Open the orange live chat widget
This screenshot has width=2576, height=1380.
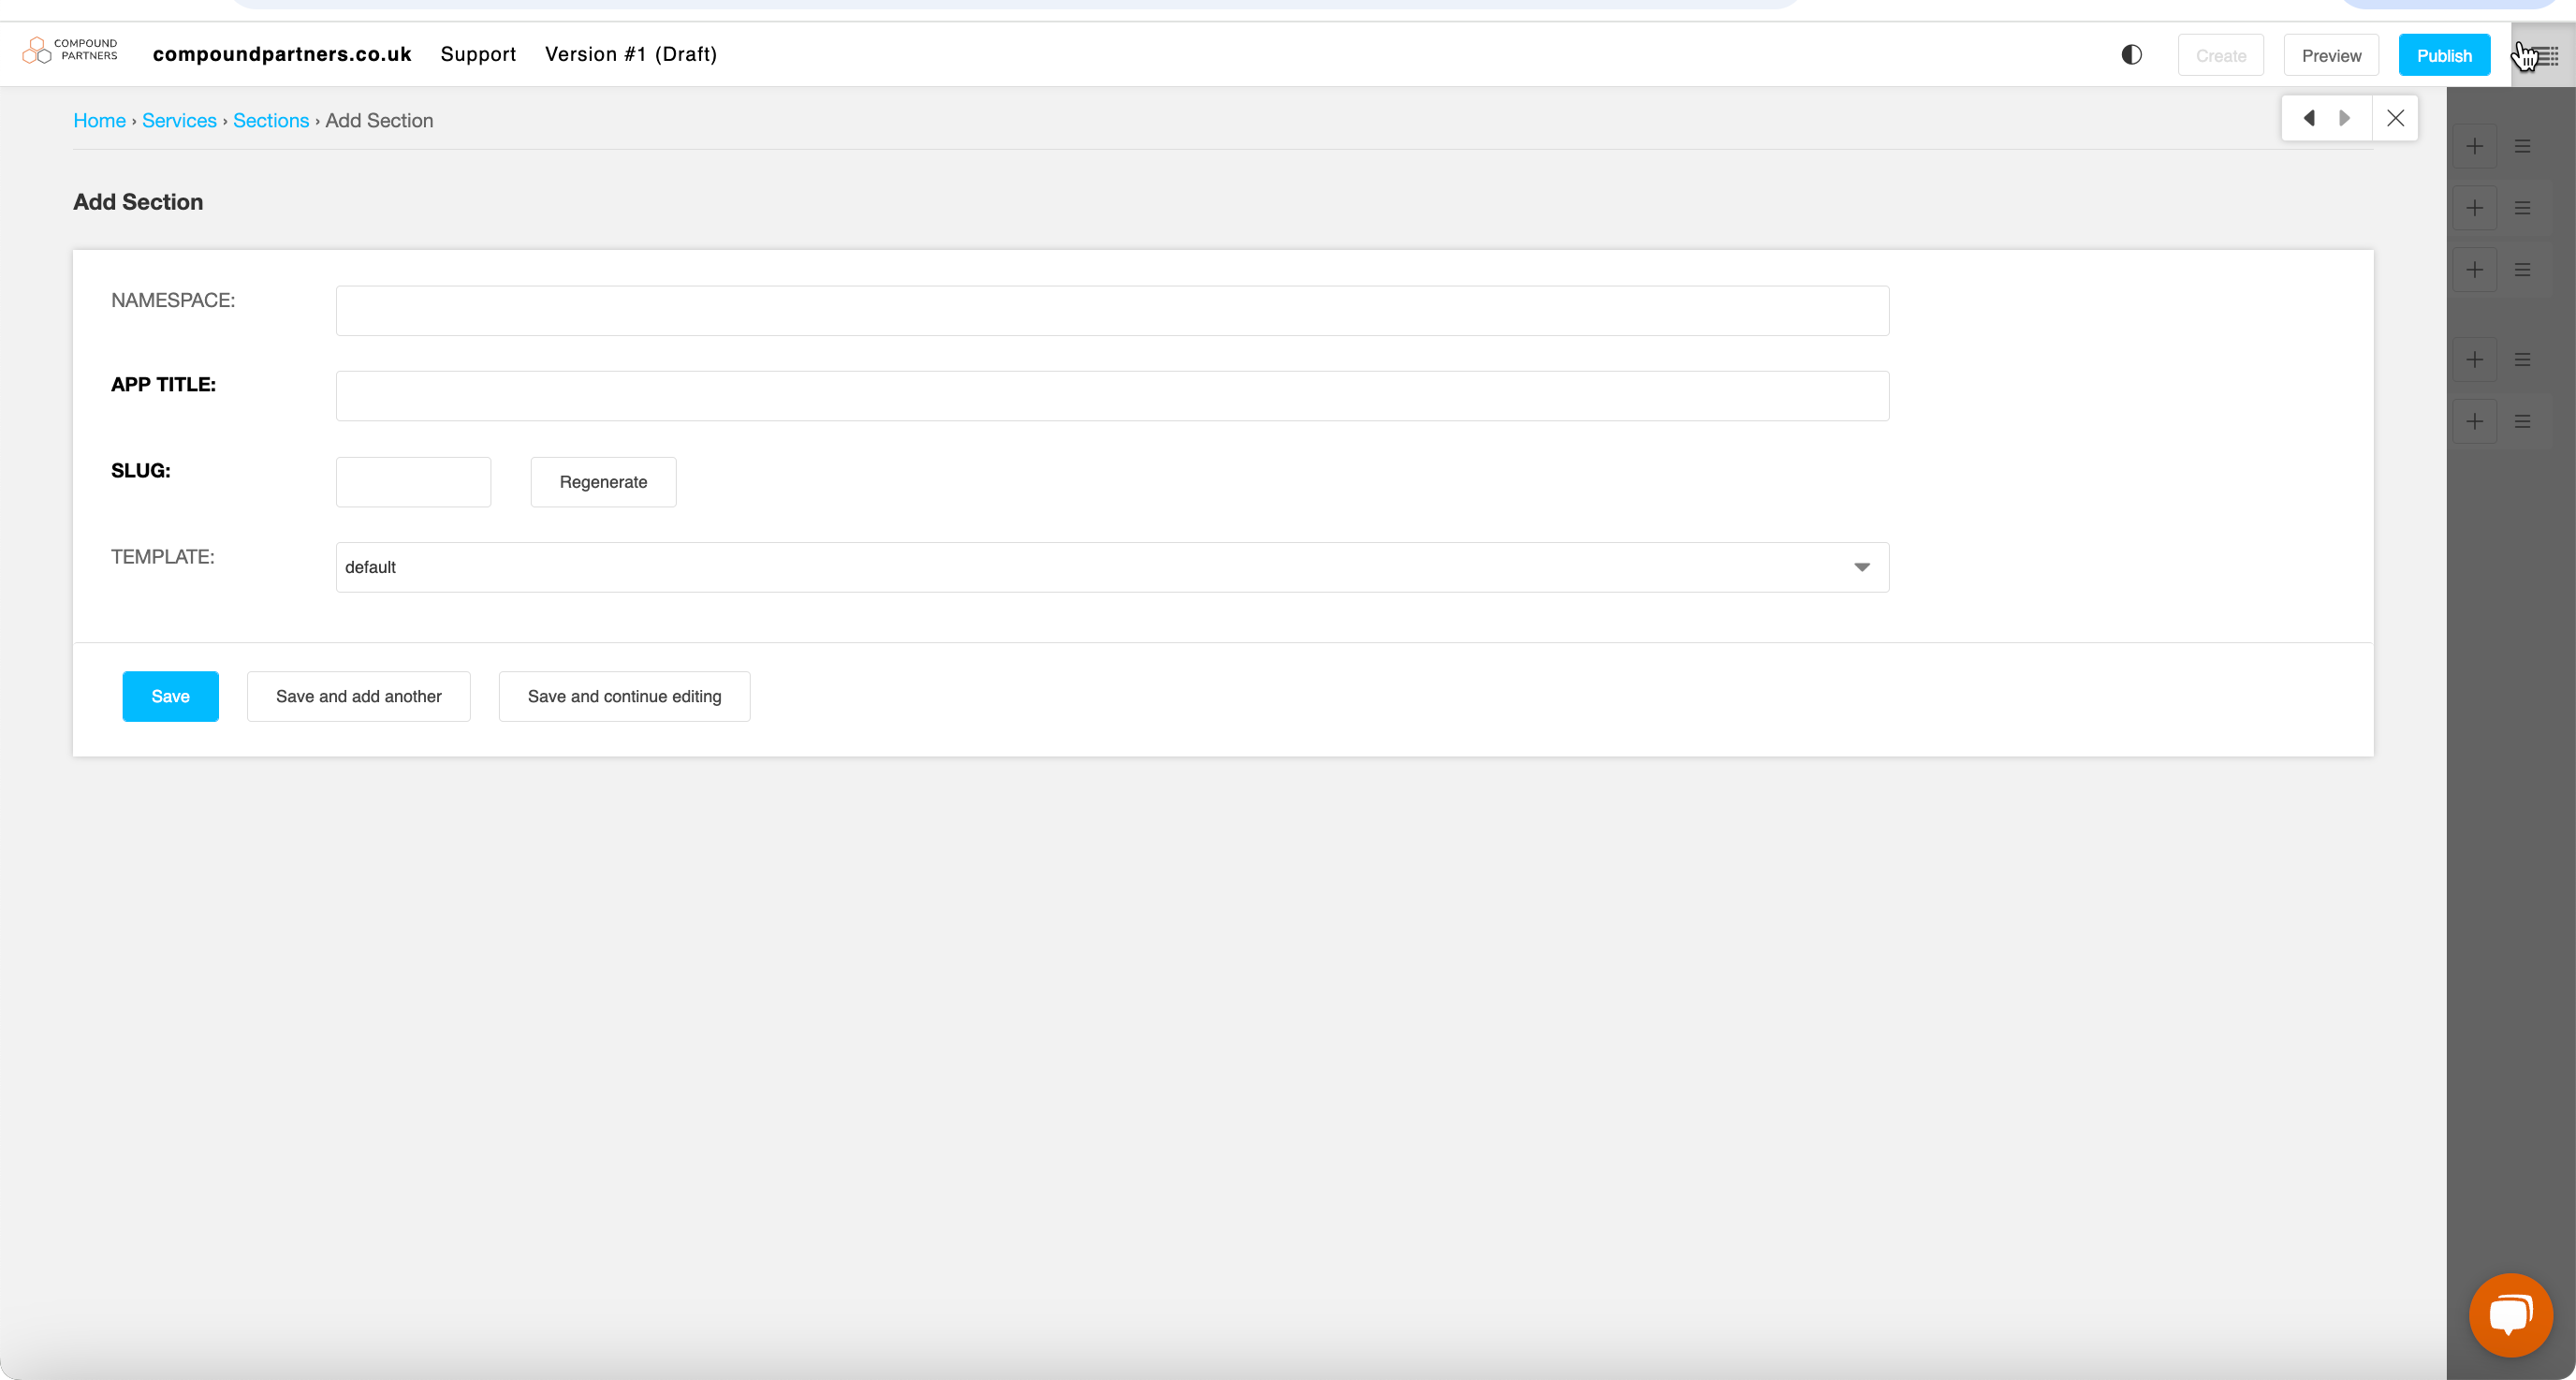(2510, 1314)
